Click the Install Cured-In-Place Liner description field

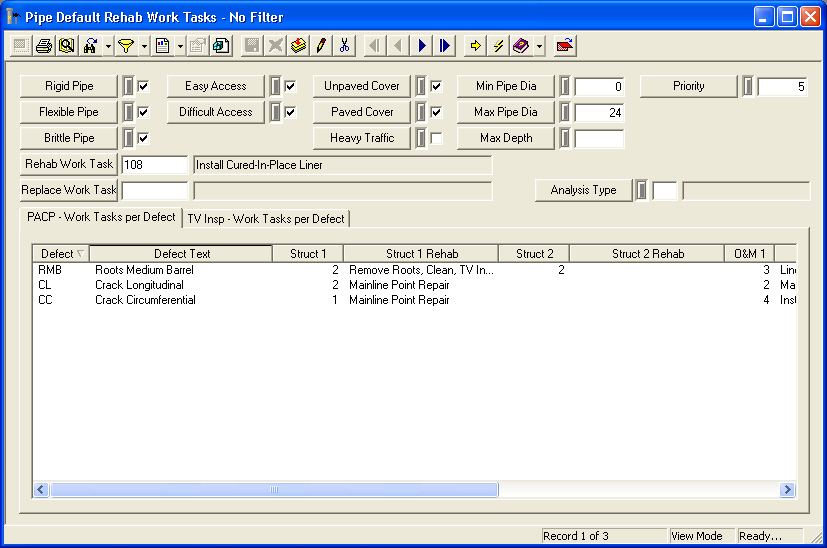coord(343,165)
